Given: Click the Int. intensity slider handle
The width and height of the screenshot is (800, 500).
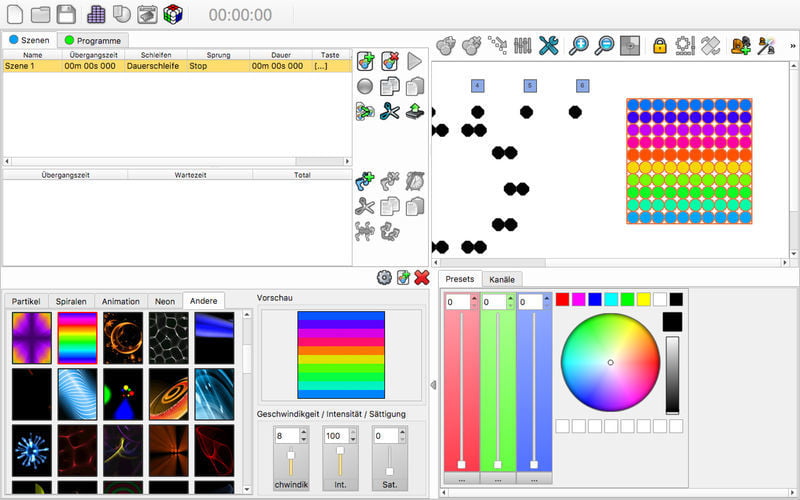Looking at the screenshot, I should tap(340, 451).
